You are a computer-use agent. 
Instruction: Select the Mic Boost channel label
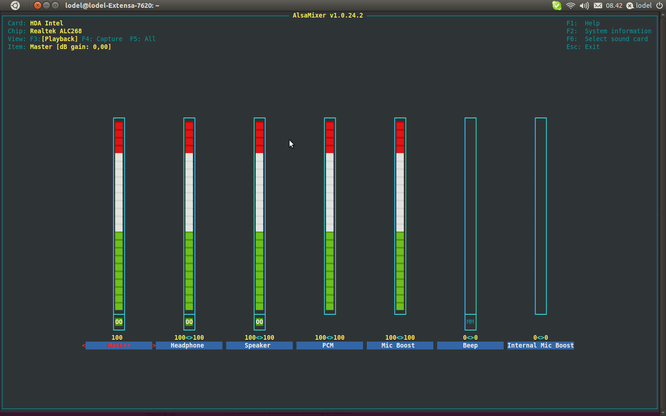400,345
